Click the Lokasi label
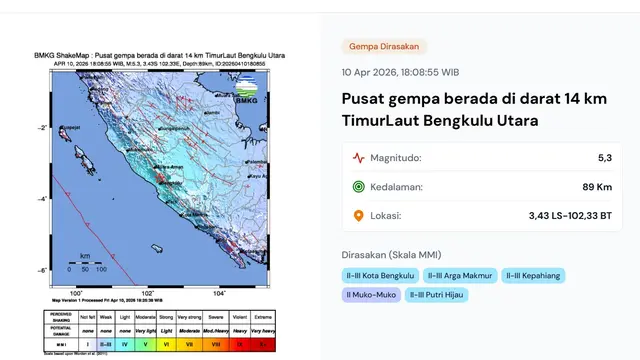640x360 pixels. click(386, 216)
